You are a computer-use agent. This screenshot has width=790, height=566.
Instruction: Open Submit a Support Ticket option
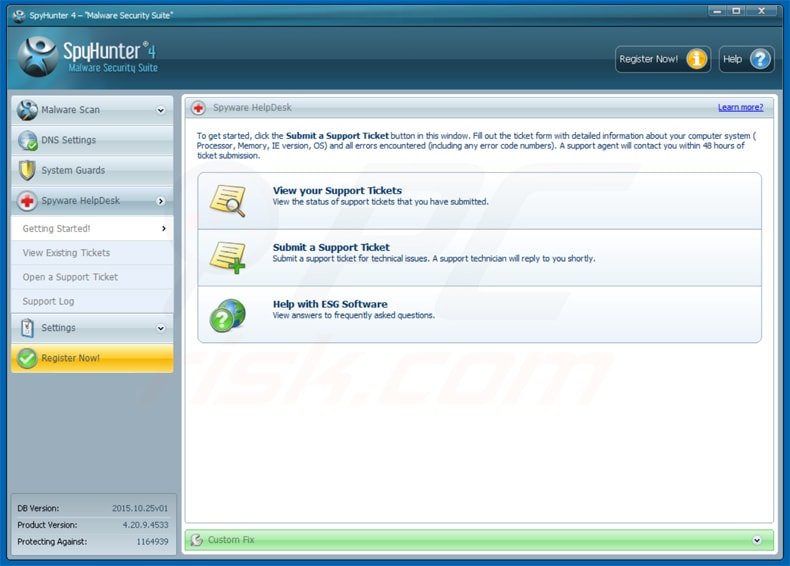click(x=479, y=258)
